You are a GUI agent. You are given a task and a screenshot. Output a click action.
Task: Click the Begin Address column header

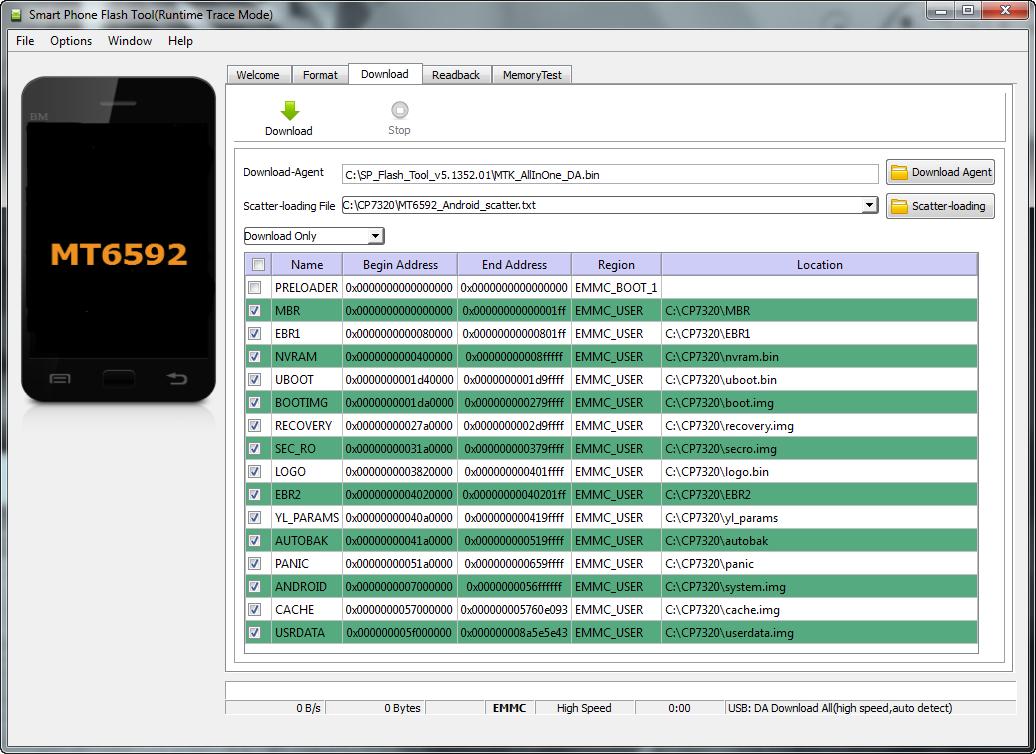click(x=400, y=264)
